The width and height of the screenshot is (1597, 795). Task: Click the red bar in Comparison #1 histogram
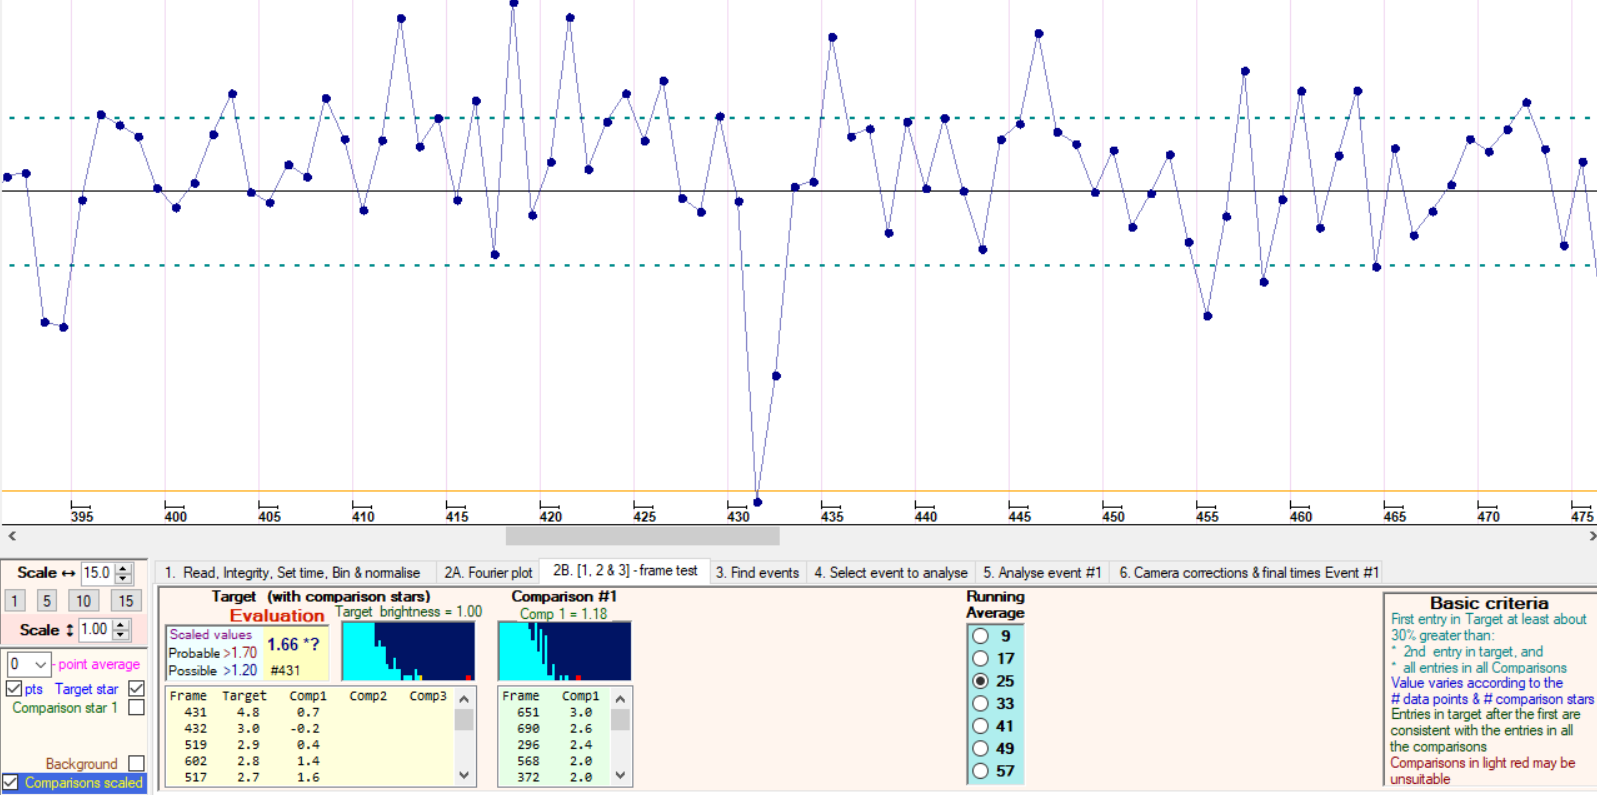pyautogui.click(x=577, y=678)
